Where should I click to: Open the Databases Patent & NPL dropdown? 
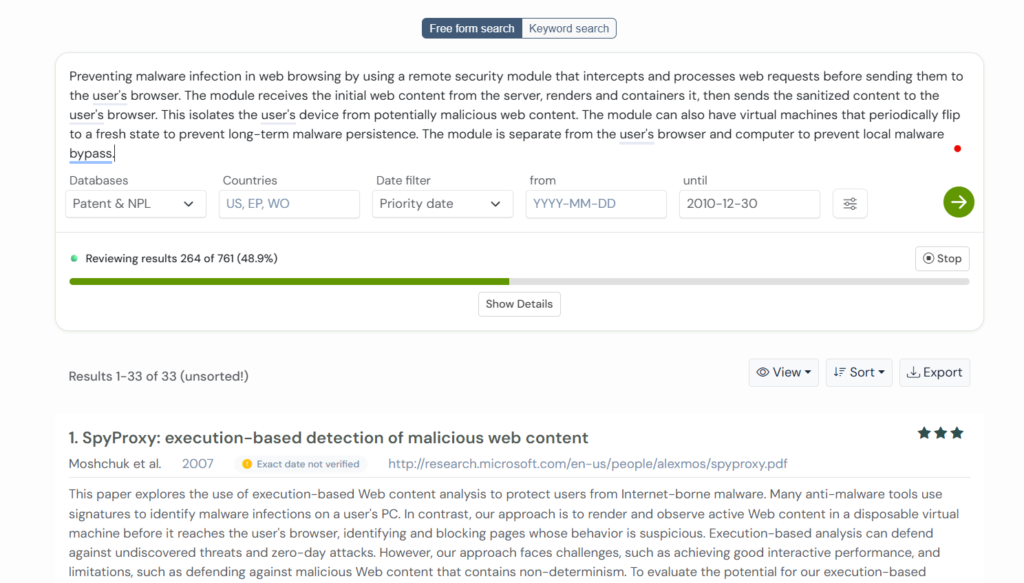pyautogui.click(x=135, y=204)
